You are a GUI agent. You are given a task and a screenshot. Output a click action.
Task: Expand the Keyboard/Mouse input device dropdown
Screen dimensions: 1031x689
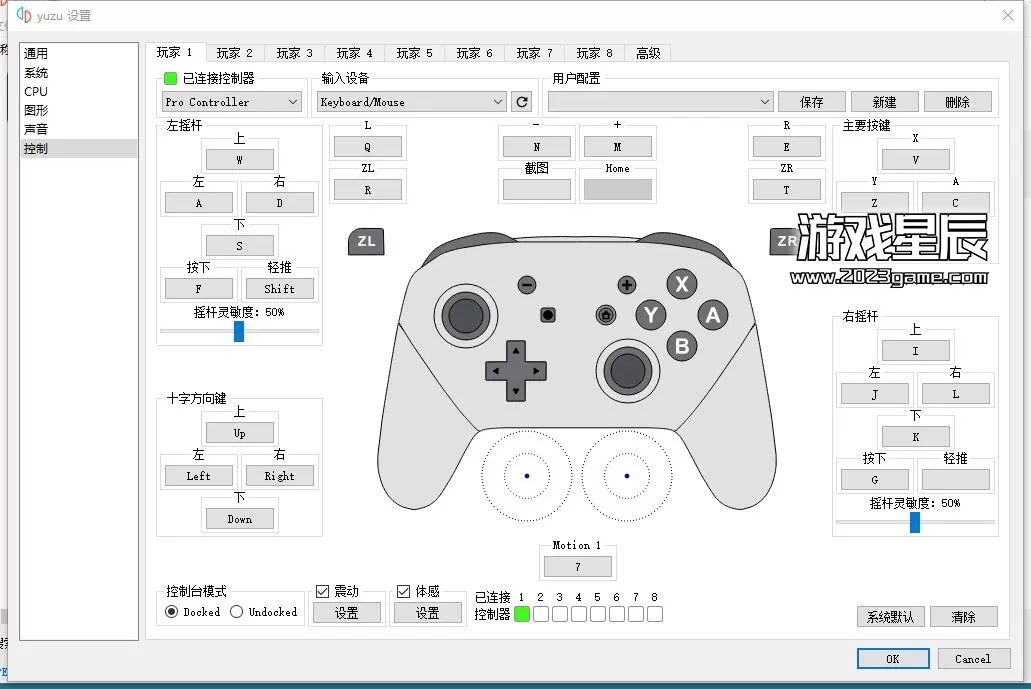tap(412, 102)
